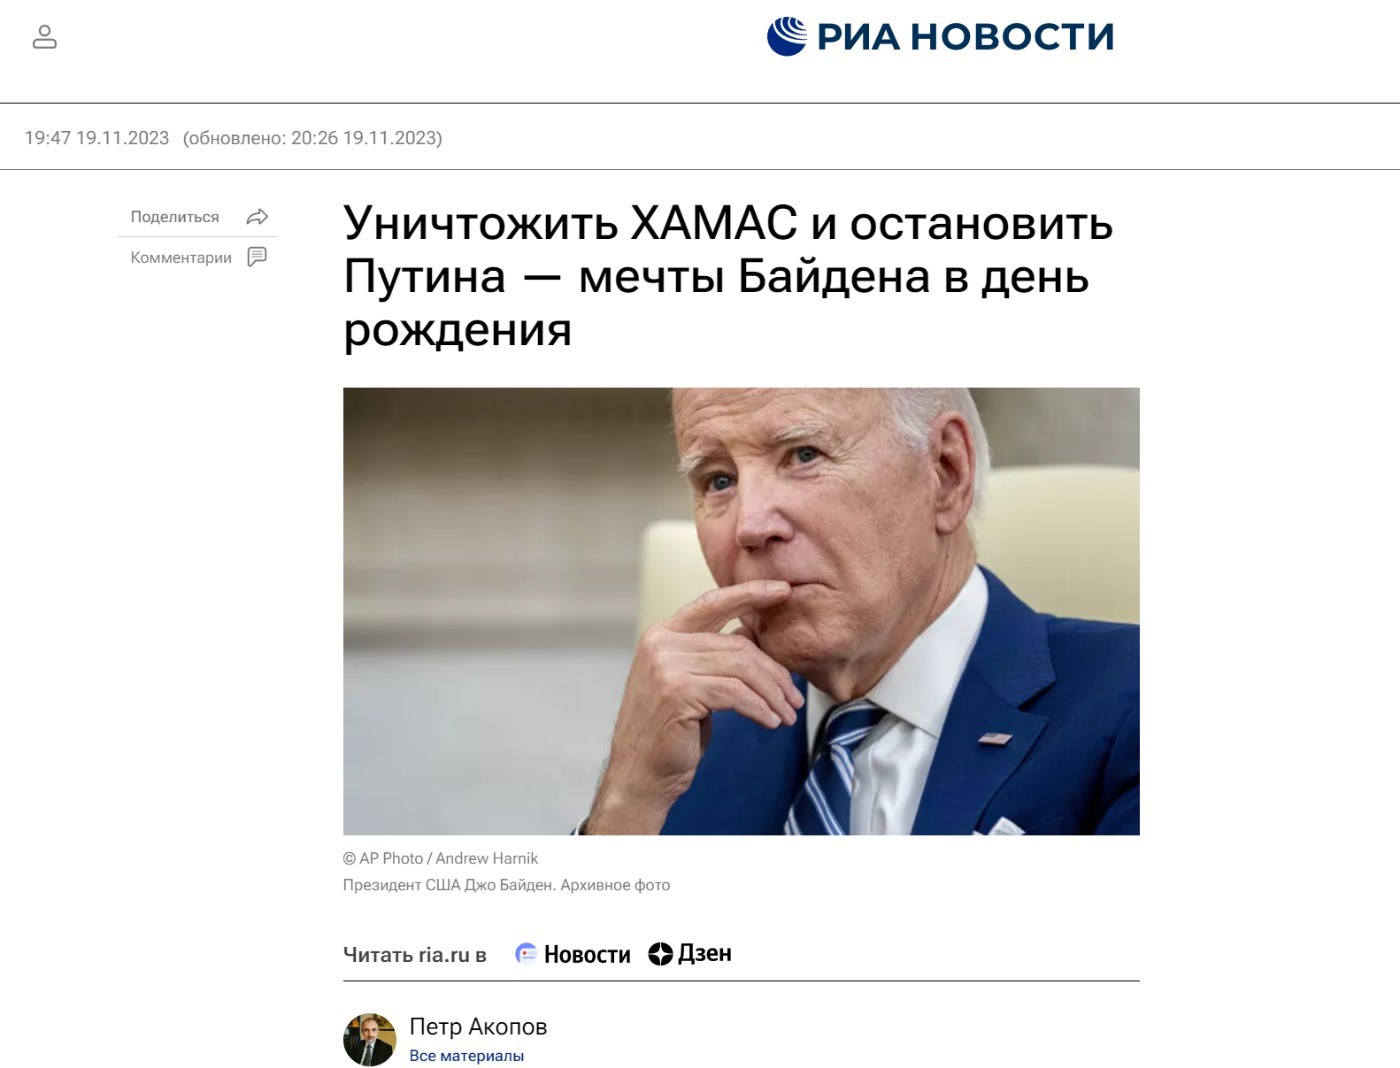The height and width of the screenshot is (1068, 1400).
Task: Click Все материалы link
Action: coord(466,1056)
